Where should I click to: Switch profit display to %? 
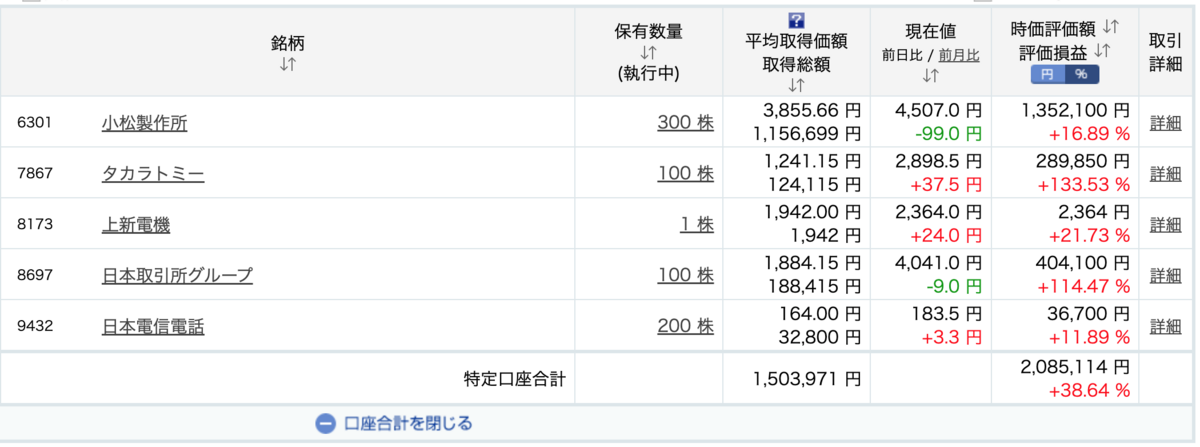(1081, 74)
